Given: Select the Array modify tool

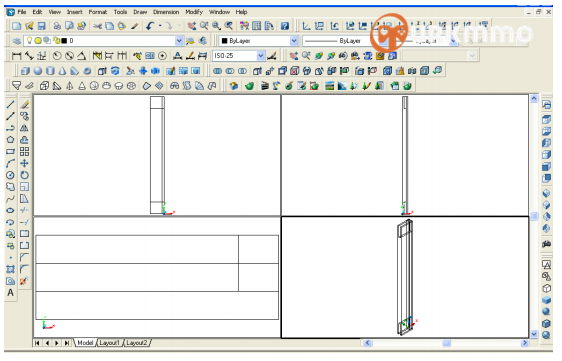Looking at the screenshot, I should click(x=24, y=152).
